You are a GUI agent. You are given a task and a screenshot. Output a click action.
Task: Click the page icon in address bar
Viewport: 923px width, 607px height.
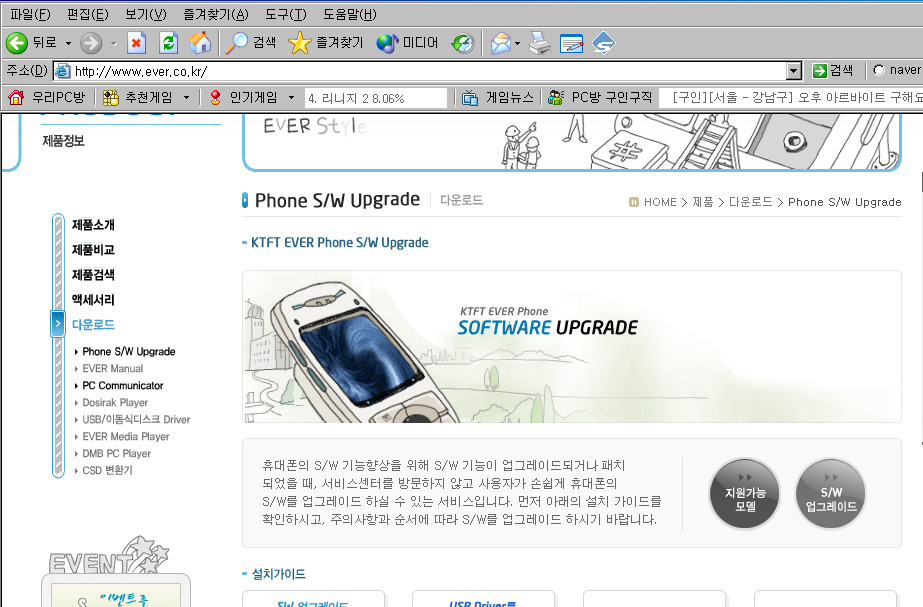point(62,71)
